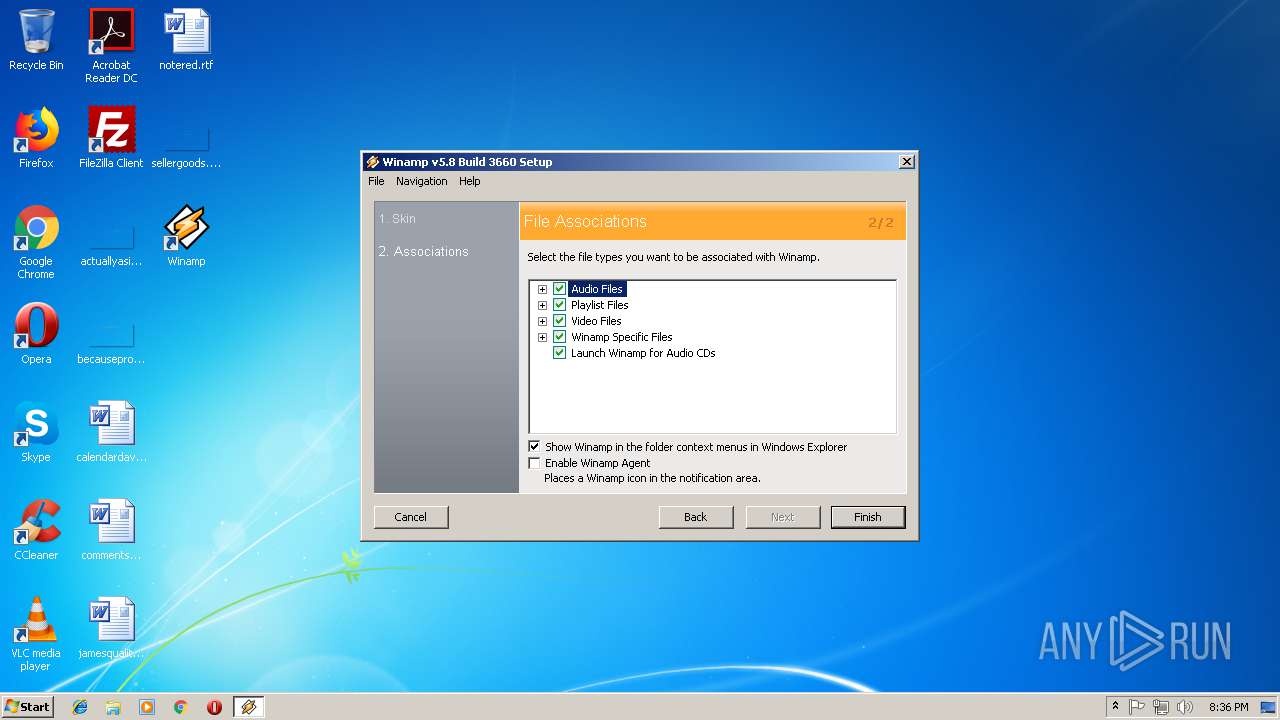Open Opera from the taskbar

214,707
